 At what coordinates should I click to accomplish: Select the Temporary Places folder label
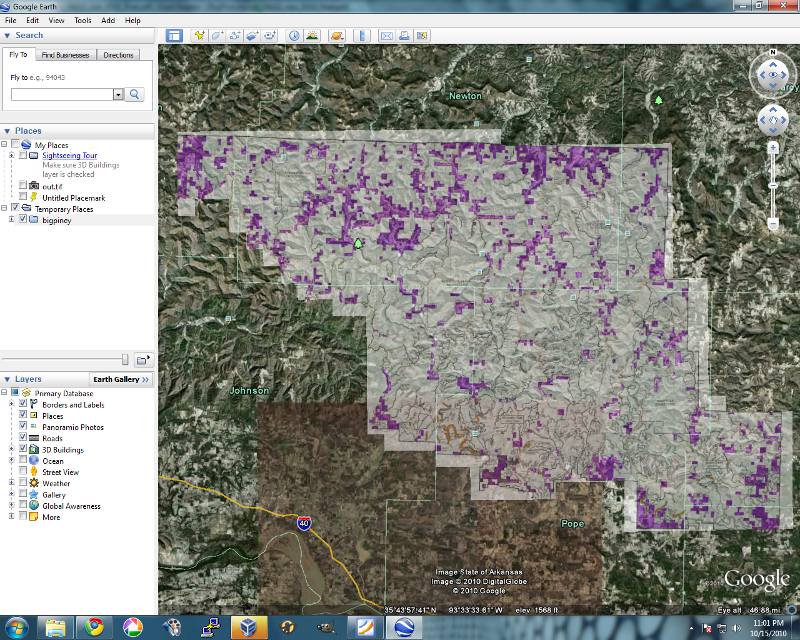point(64,209)
